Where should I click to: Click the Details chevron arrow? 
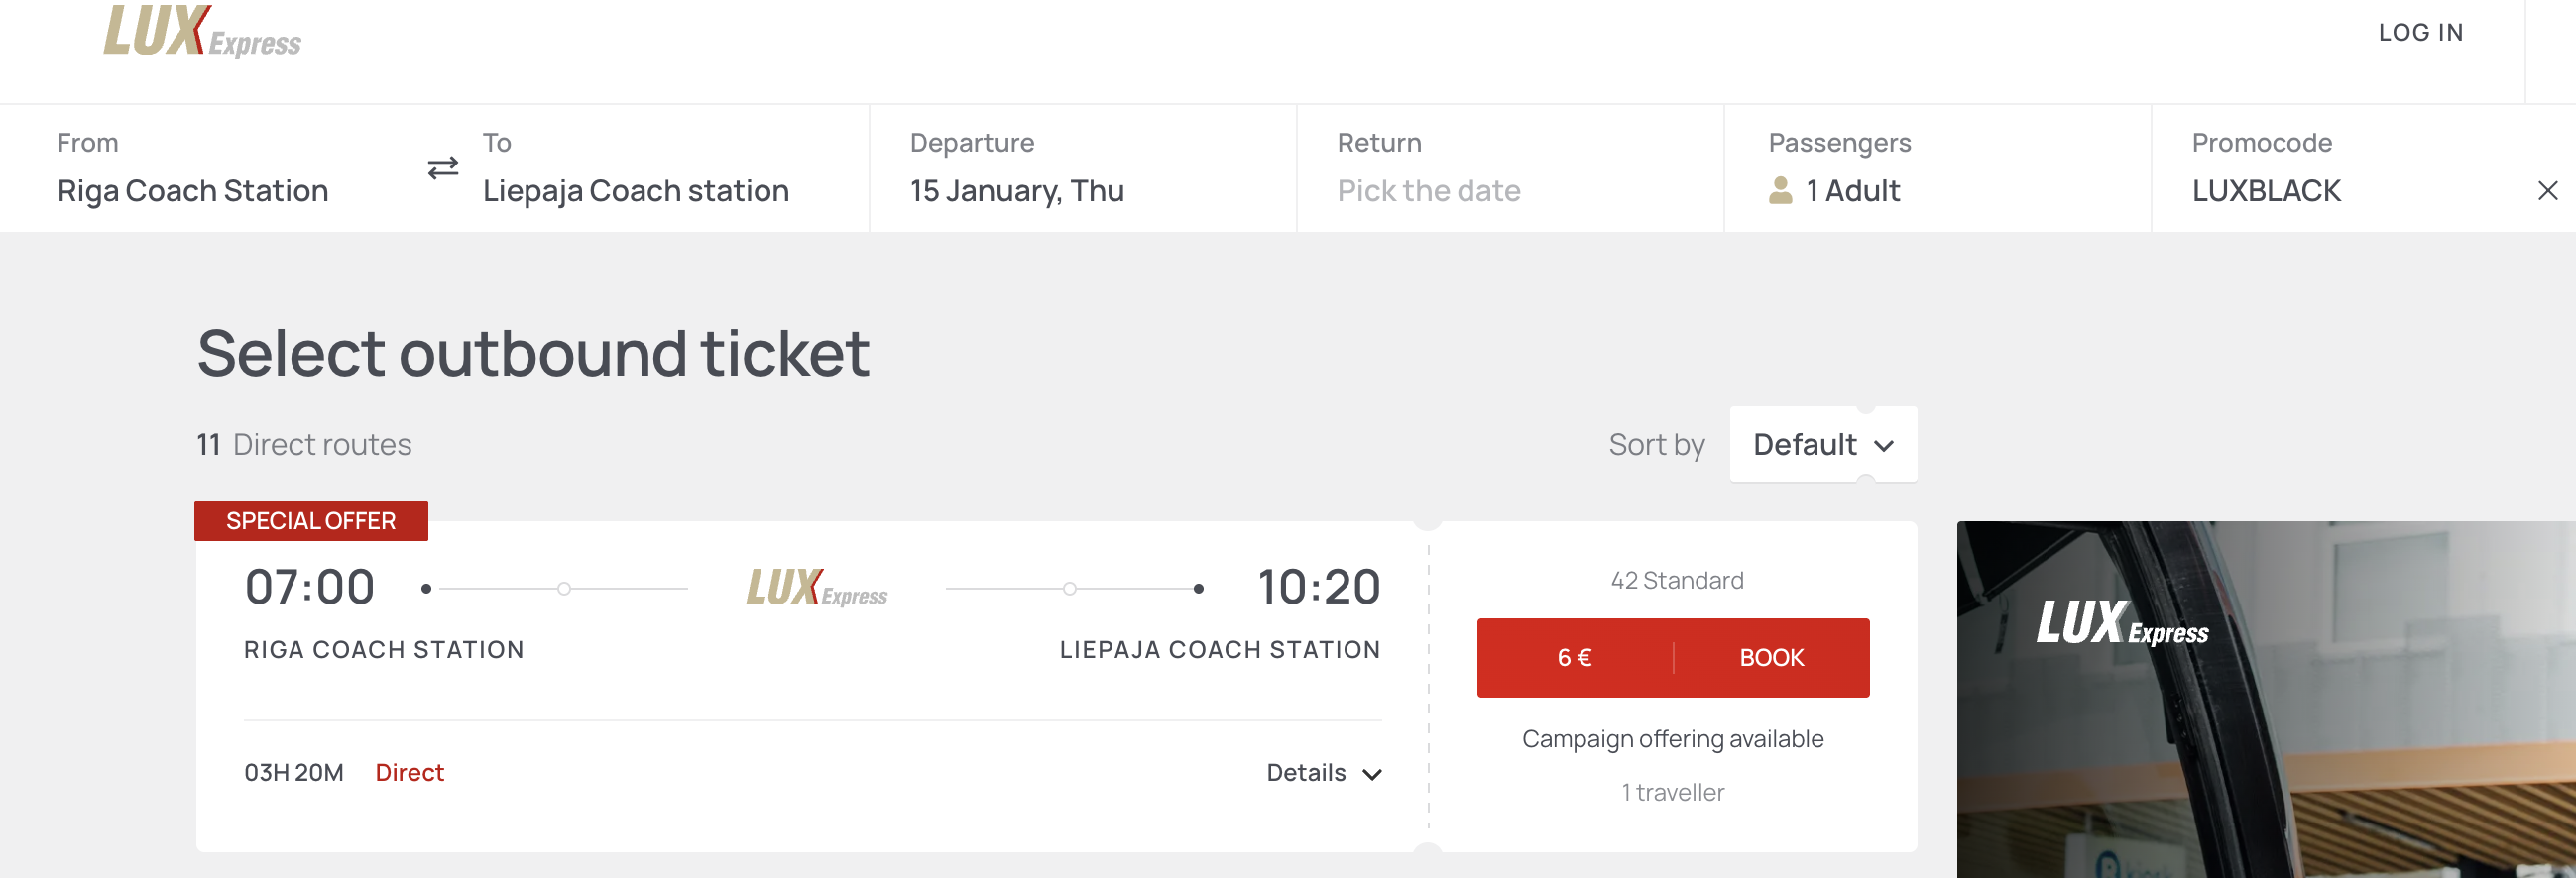[x=1372, y=774]
